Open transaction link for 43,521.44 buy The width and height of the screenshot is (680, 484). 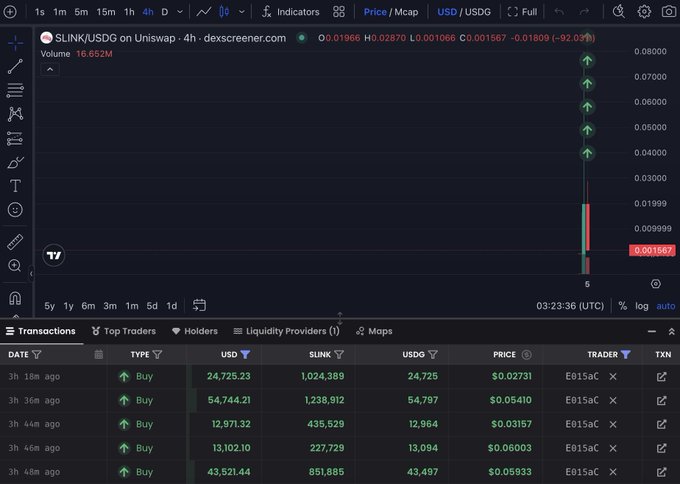click(x=661, y=472)
